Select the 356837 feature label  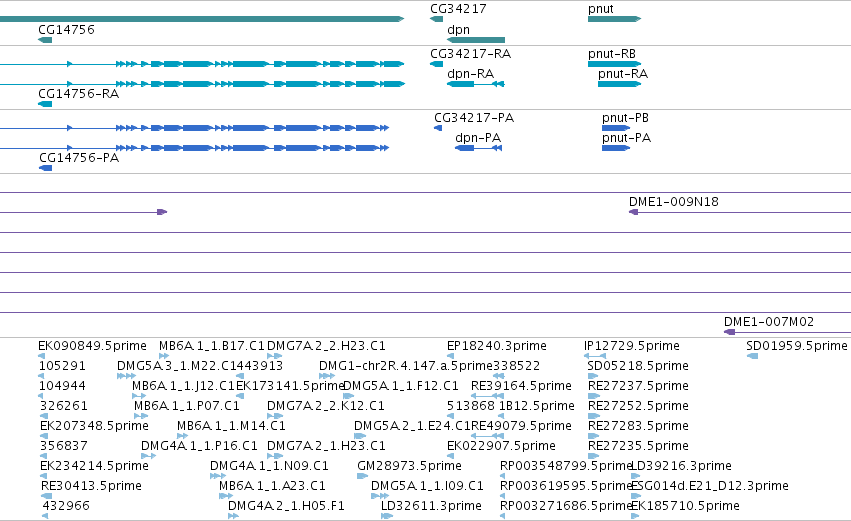point(63,446)
